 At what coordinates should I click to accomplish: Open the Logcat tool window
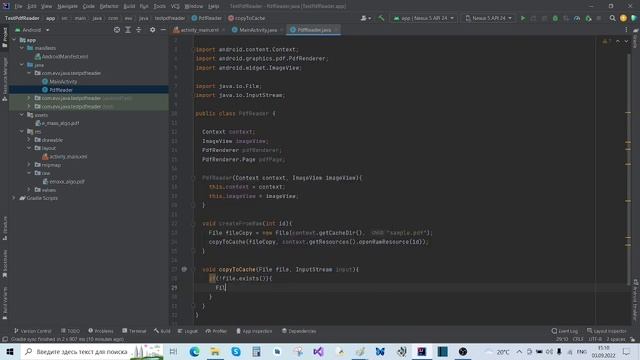[x=188, y=331]
